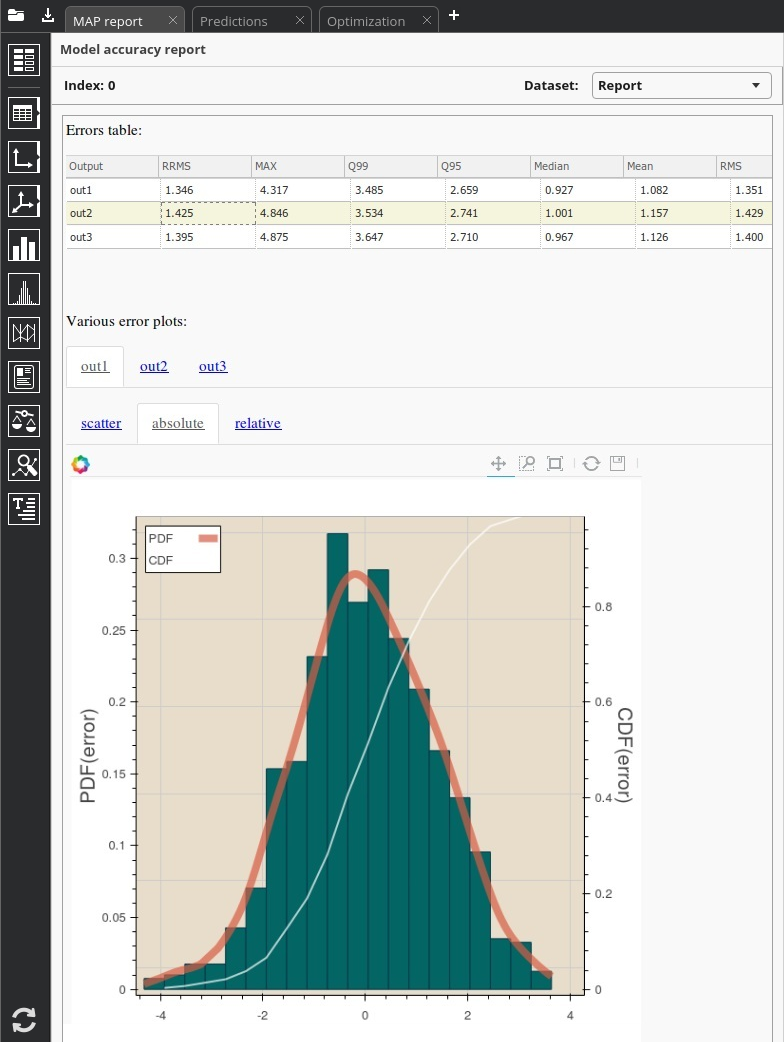The height and width of the screenshot is (1042, 784).
Task: Activate the box zoom plot tool
Action: [527, 463]
